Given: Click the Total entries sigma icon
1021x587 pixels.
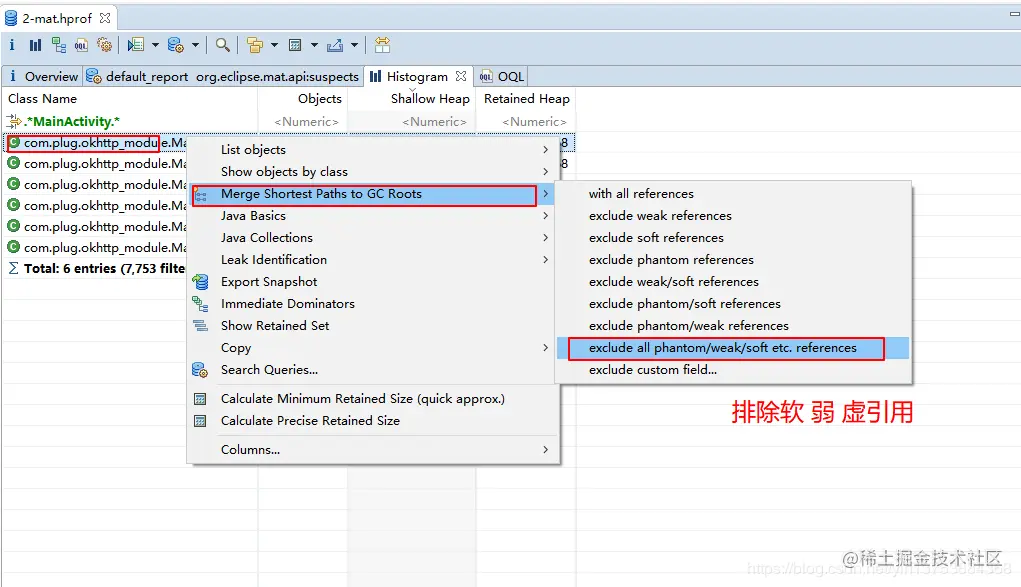Looking at the screenshot, I should 13,268.
